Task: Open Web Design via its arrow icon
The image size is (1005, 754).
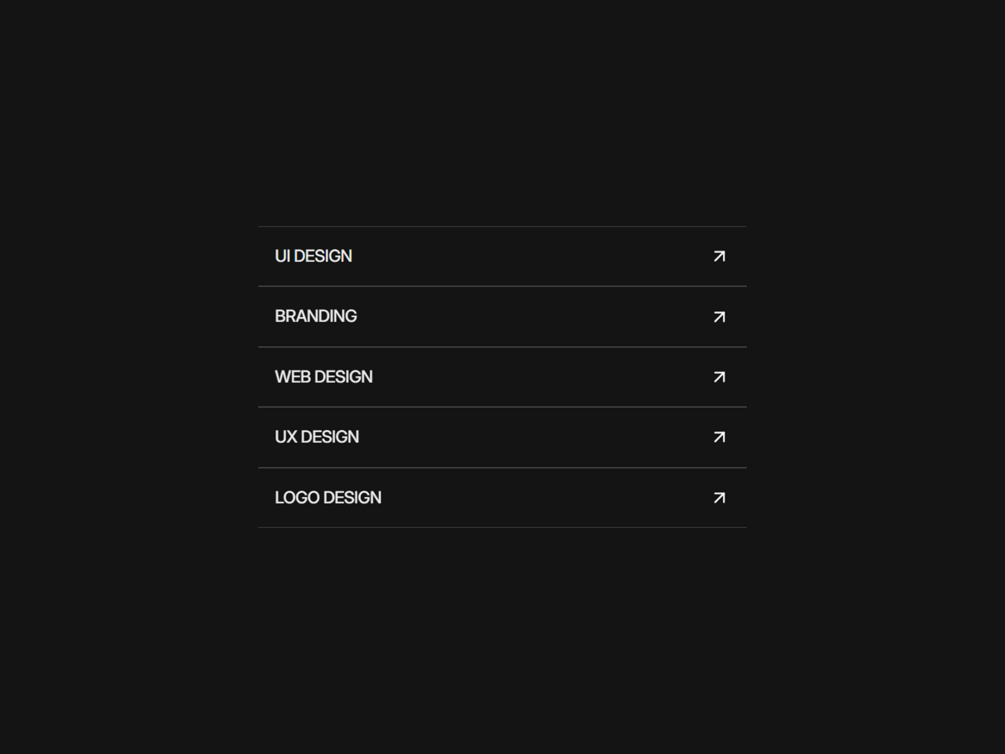Action: coord(719,377)
